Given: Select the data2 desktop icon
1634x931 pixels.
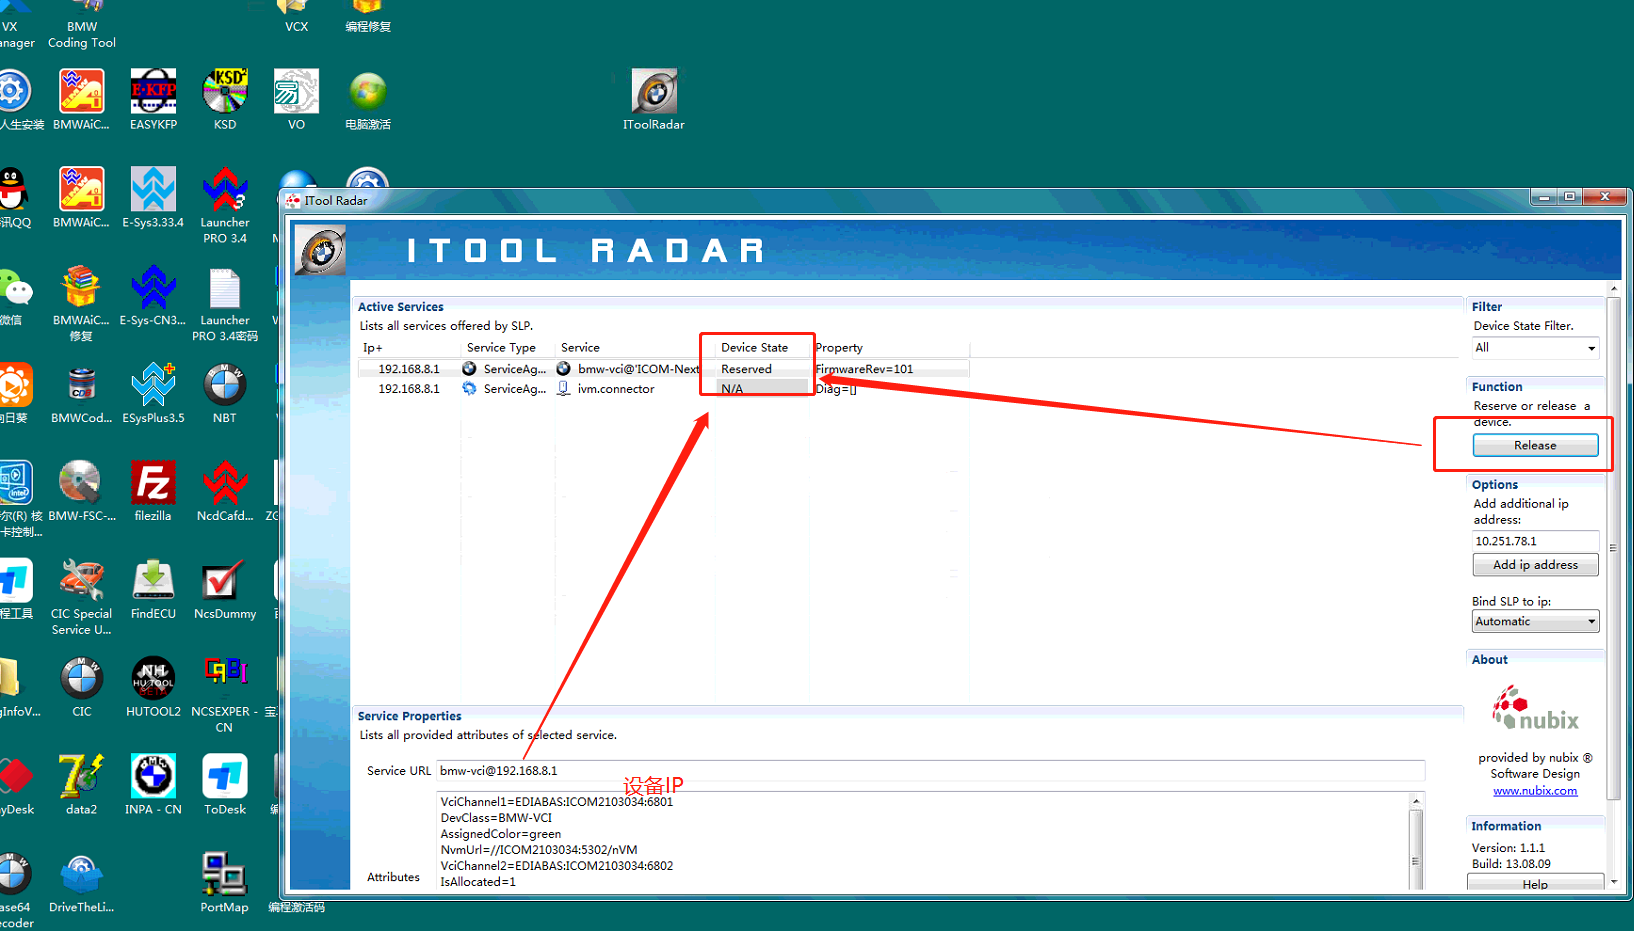Looking at the screenshot, I should click(81, 786).
